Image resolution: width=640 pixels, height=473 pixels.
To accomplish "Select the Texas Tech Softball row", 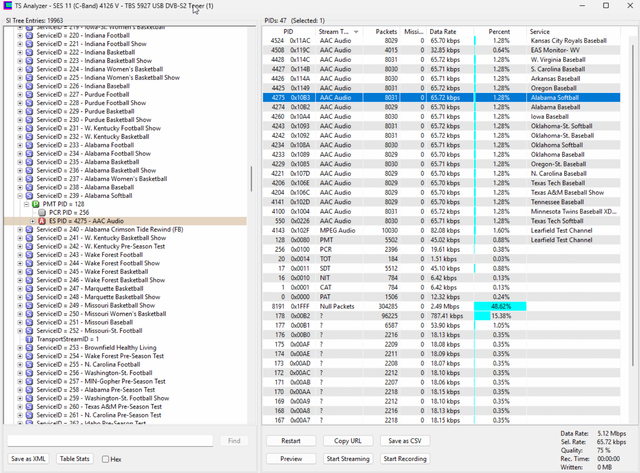I will coord(441,221).
